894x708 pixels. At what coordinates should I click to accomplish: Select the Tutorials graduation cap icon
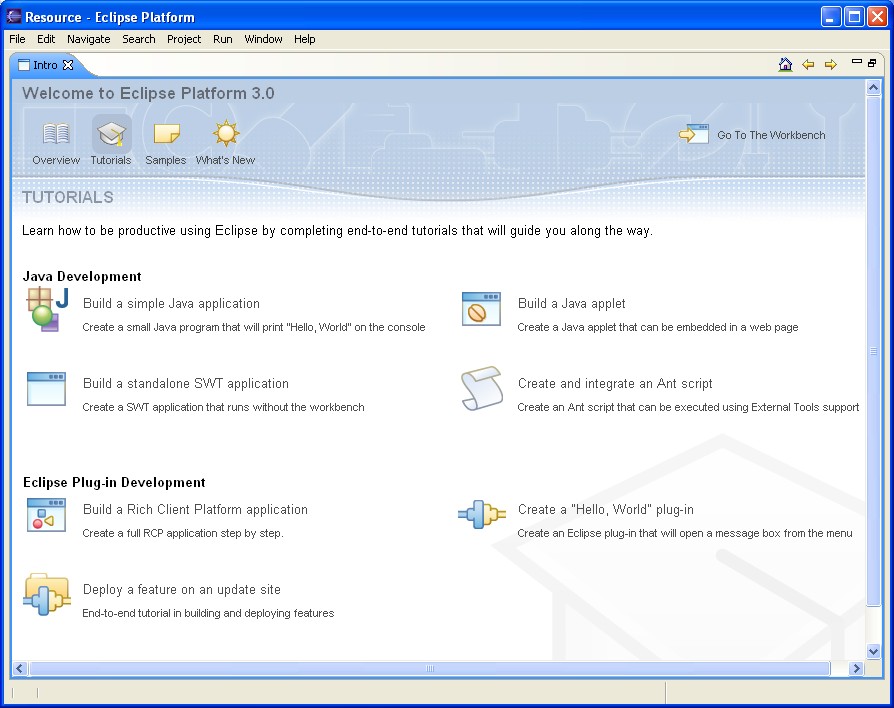click(x=111, y=134)
